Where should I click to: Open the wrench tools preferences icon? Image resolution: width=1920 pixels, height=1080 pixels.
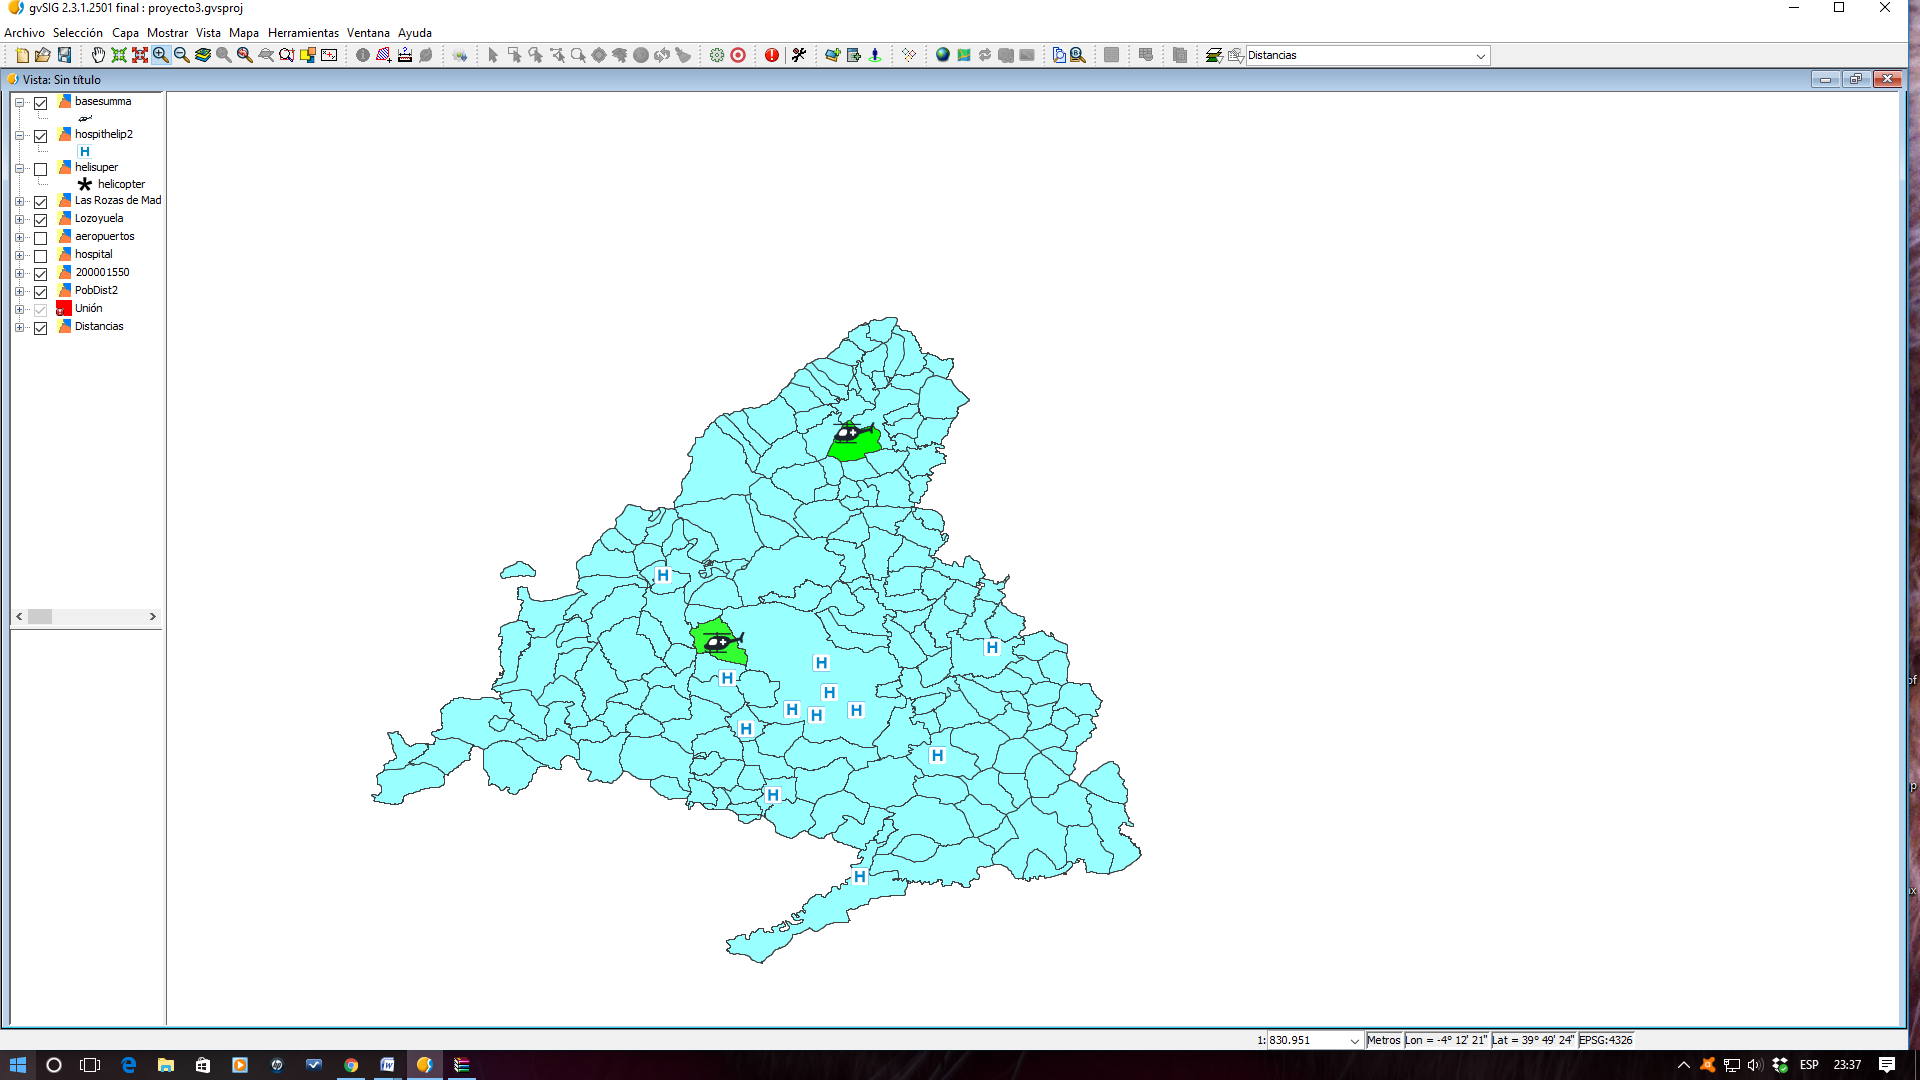click(x=799, y=55)
